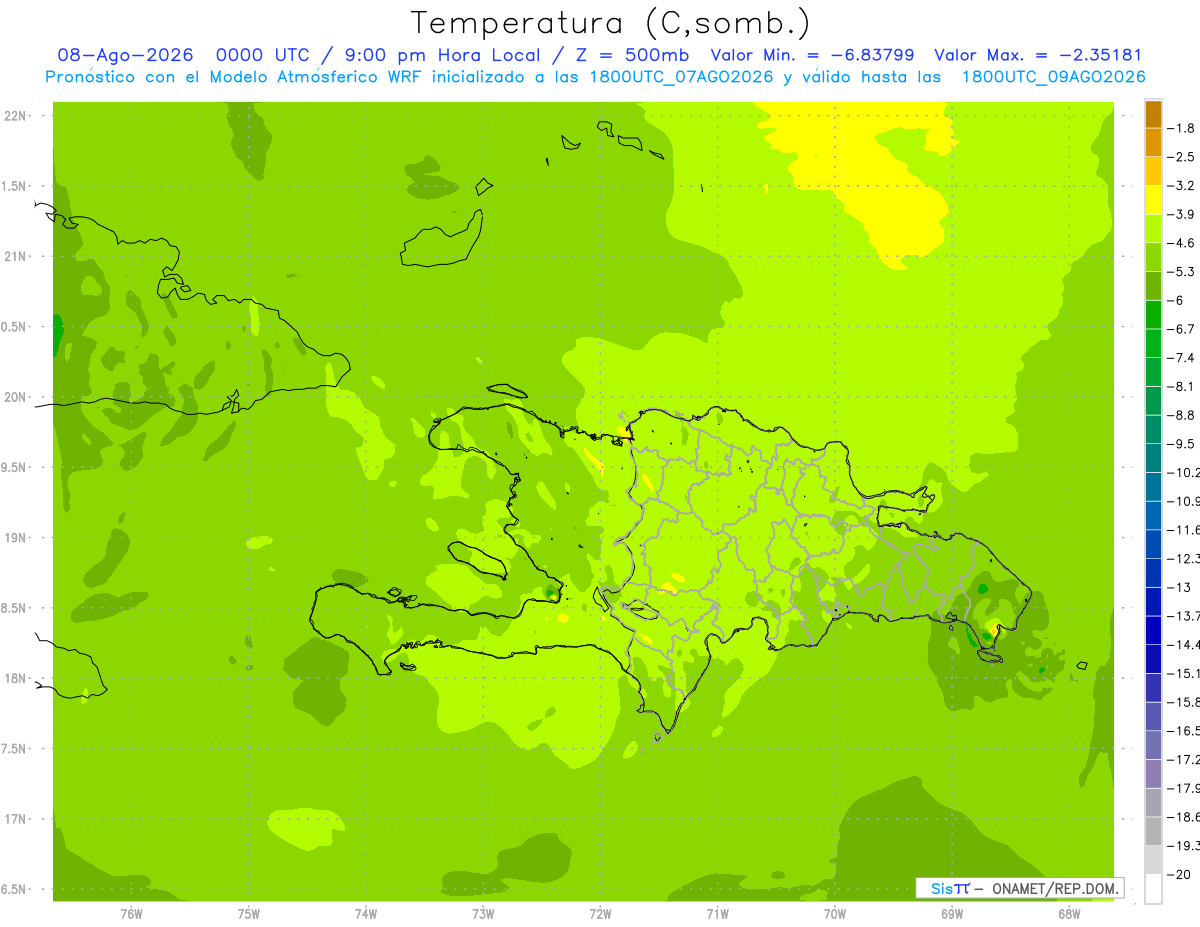Click 'Valor Max. = -2.35181'
Screen dimensions: 1200x927
[1037, 56]
